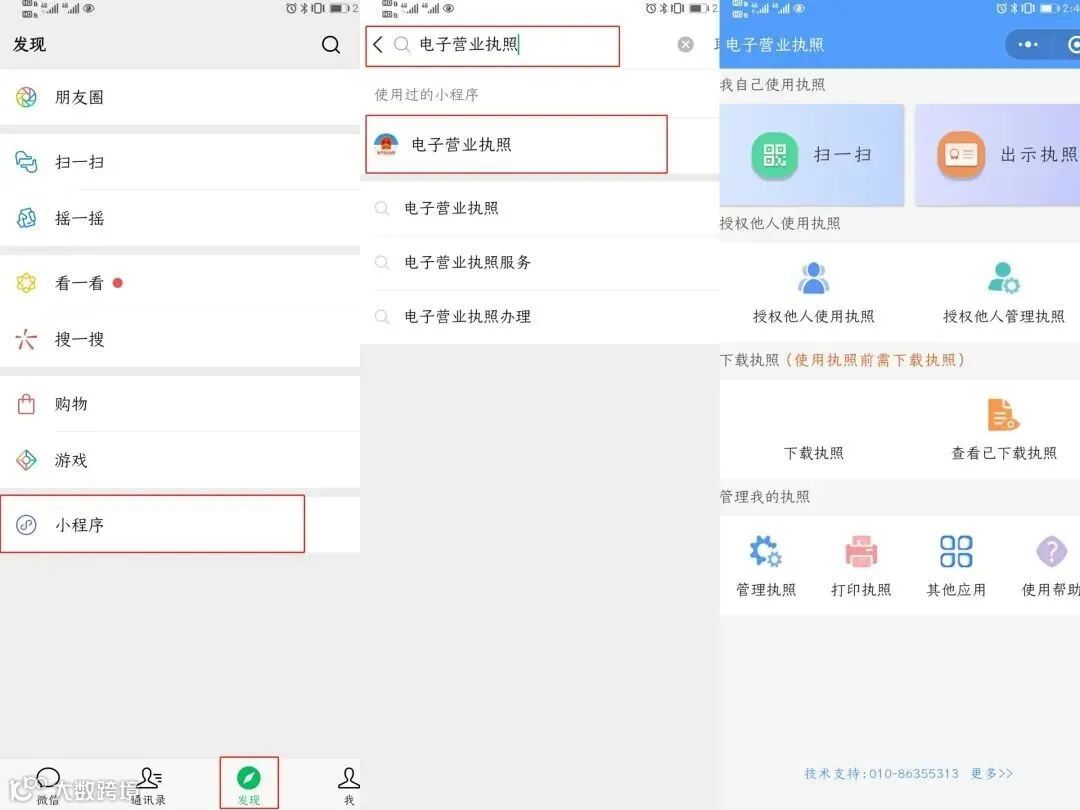Viewport: 1080px width, 810px height.
Task: Clear the search text with X button
Action: coord(685,45)
